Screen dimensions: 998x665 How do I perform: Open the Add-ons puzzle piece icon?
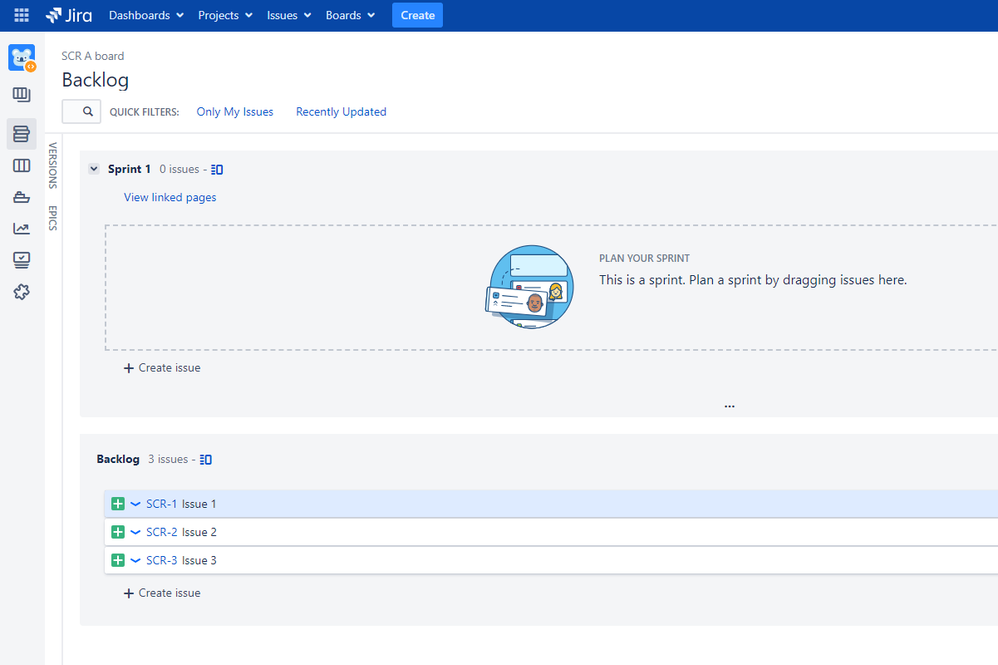pyautogui.click(x=22, y=291)
